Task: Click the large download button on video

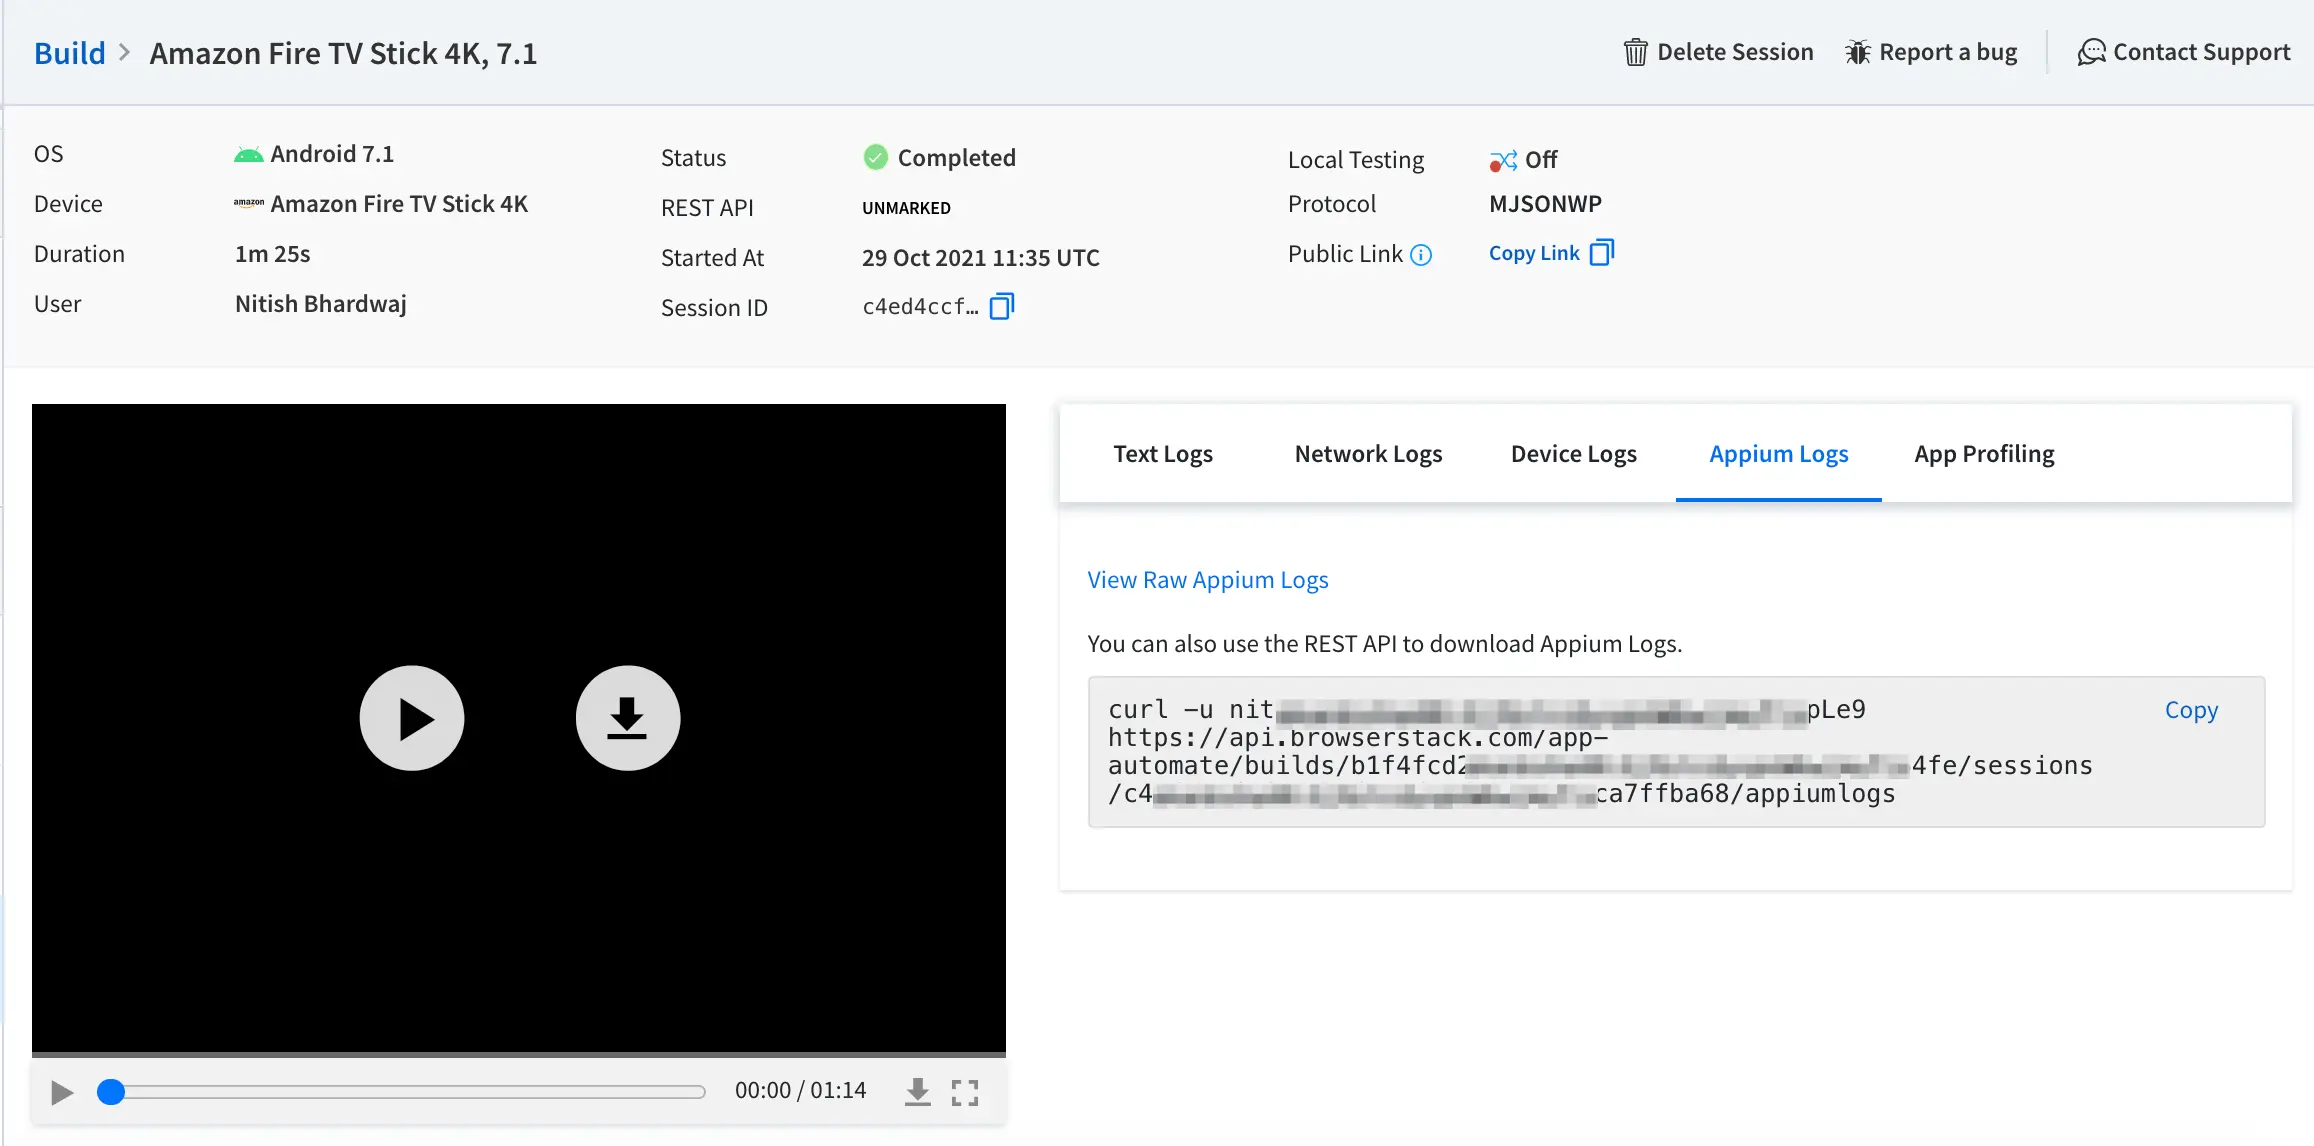Action: [x=627, y=718]
